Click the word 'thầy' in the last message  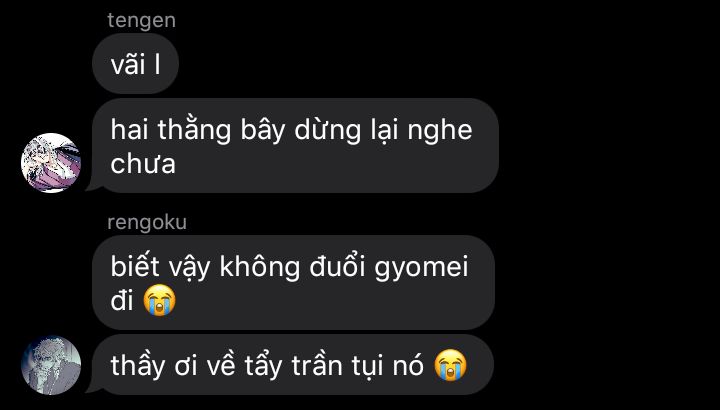[x=137, y=366]
